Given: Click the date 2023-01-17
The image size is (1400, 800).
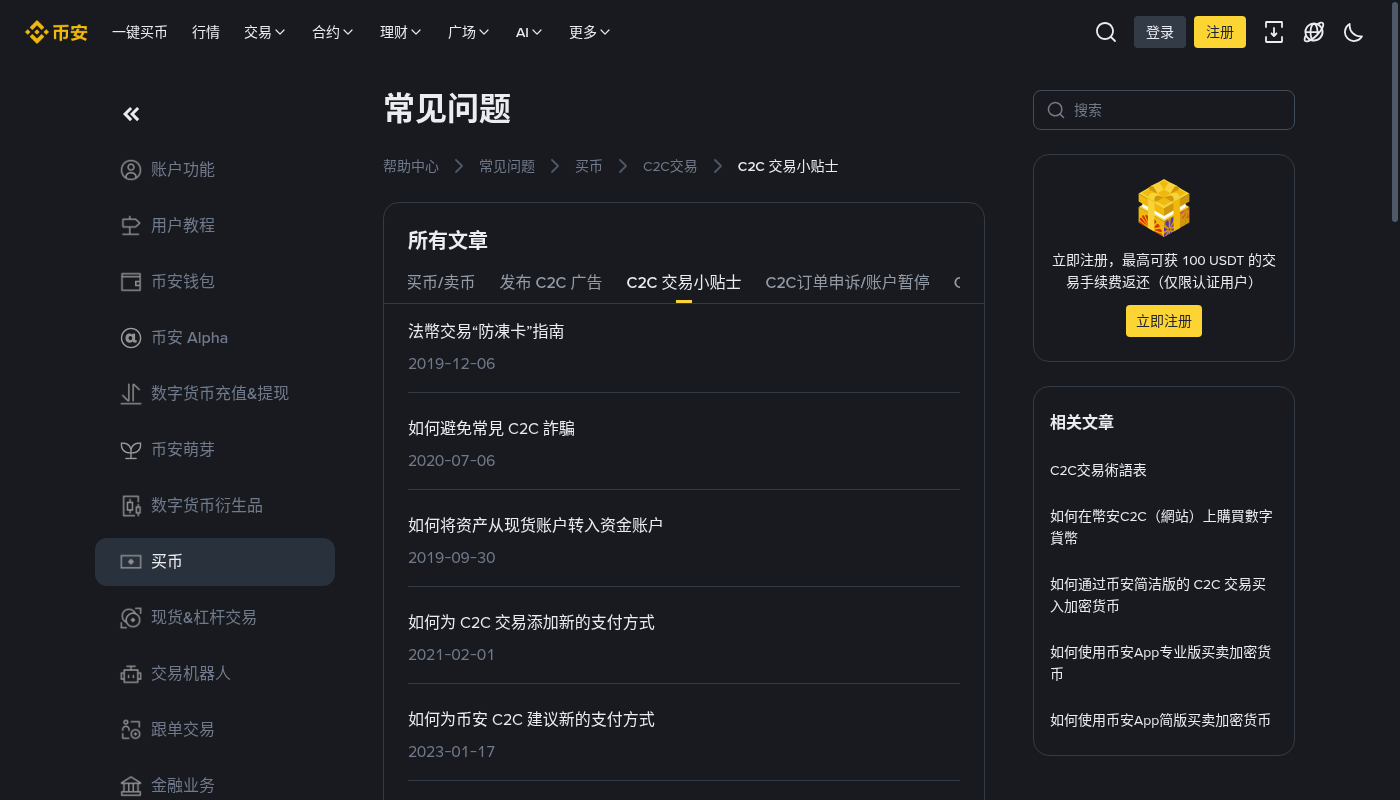Looking at the screenshot, I should point(452,752).
